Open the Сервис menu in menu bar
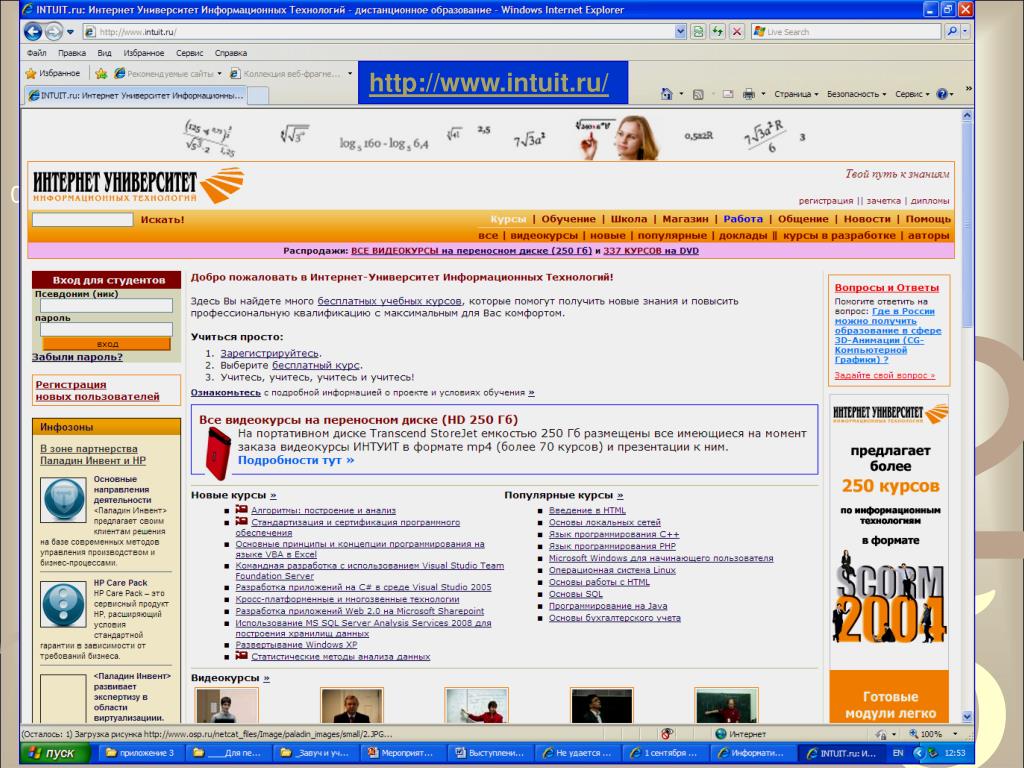The image size is (1024, 768). tap(189, 53)
